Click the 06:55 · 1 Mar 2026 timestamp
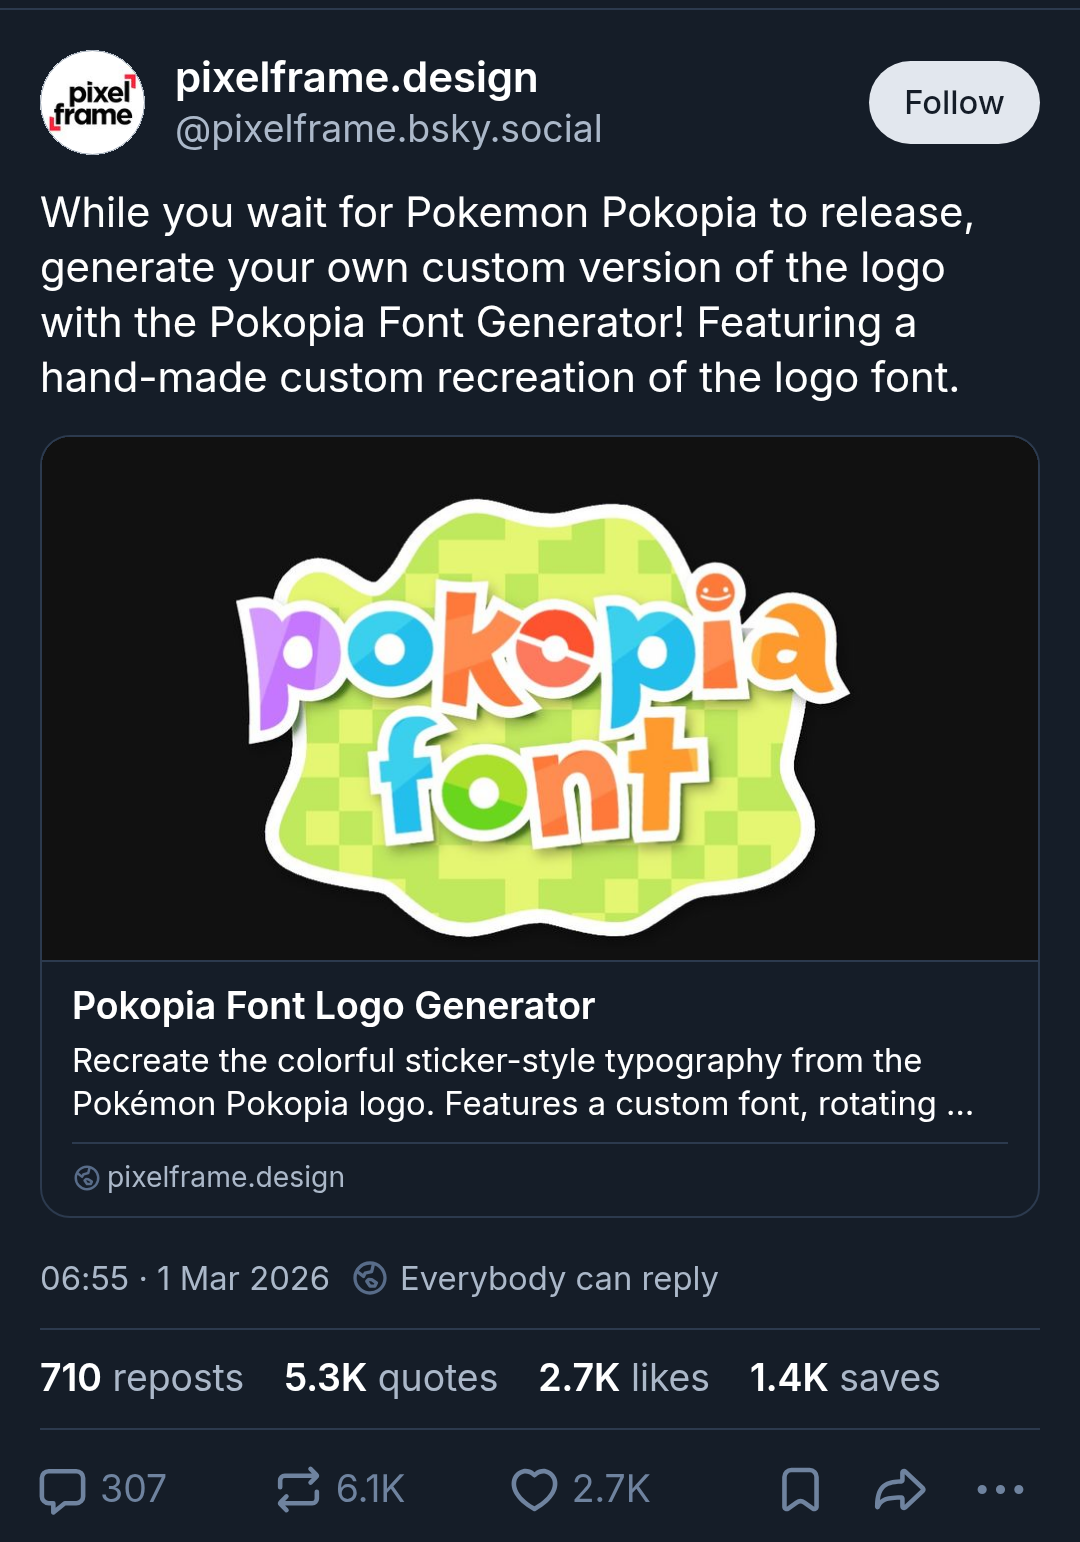The height and width of the screenshot is (1542, 1080). (185, 1278)
